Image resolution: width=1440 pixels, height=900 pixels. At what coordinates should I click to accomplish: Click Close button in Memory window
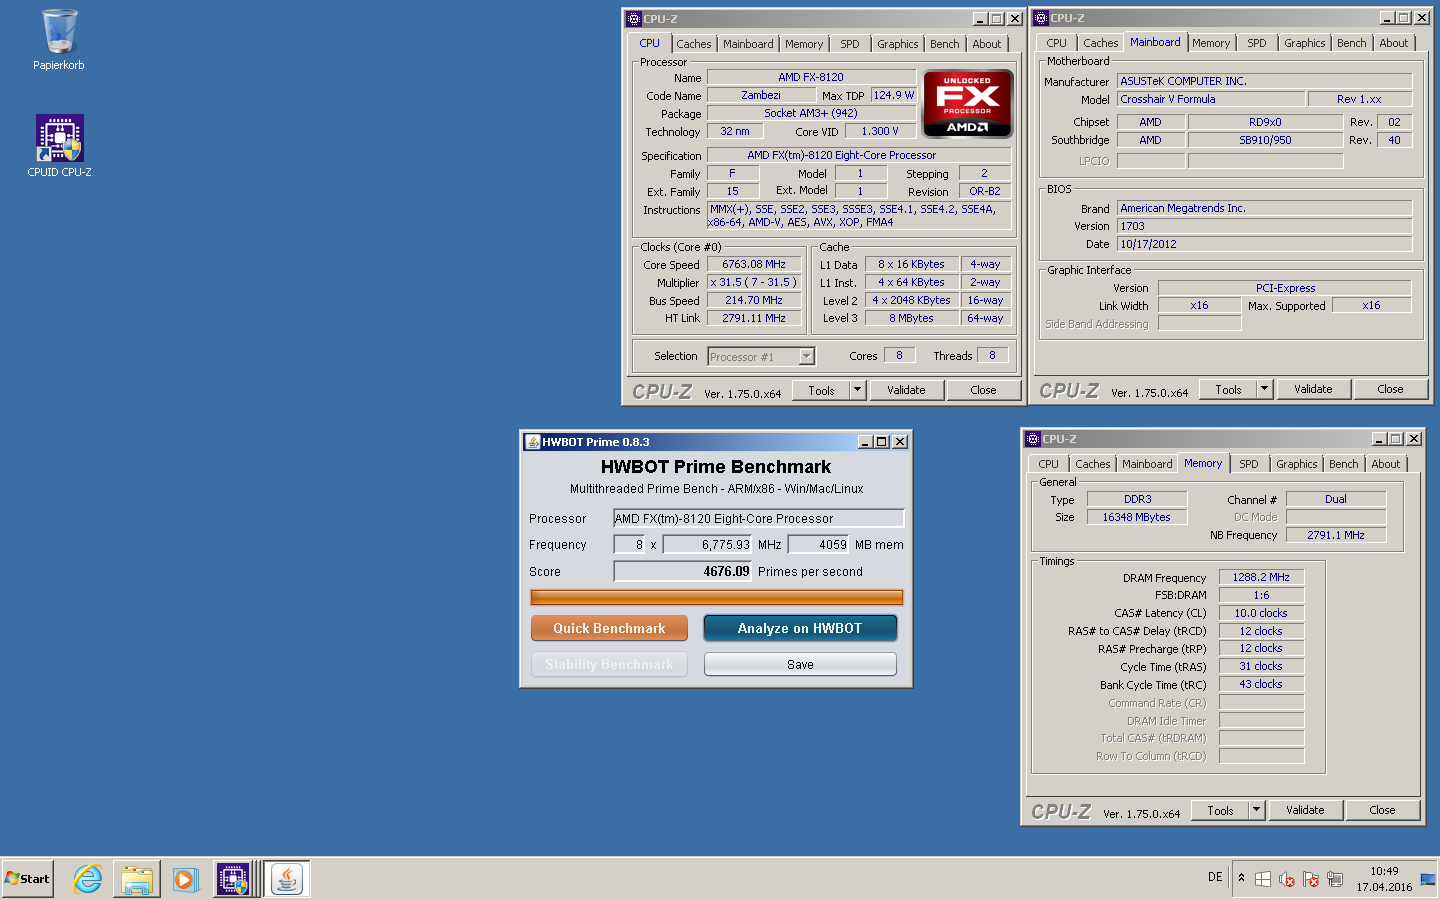pyautogui.click(x=1382, y=810)
